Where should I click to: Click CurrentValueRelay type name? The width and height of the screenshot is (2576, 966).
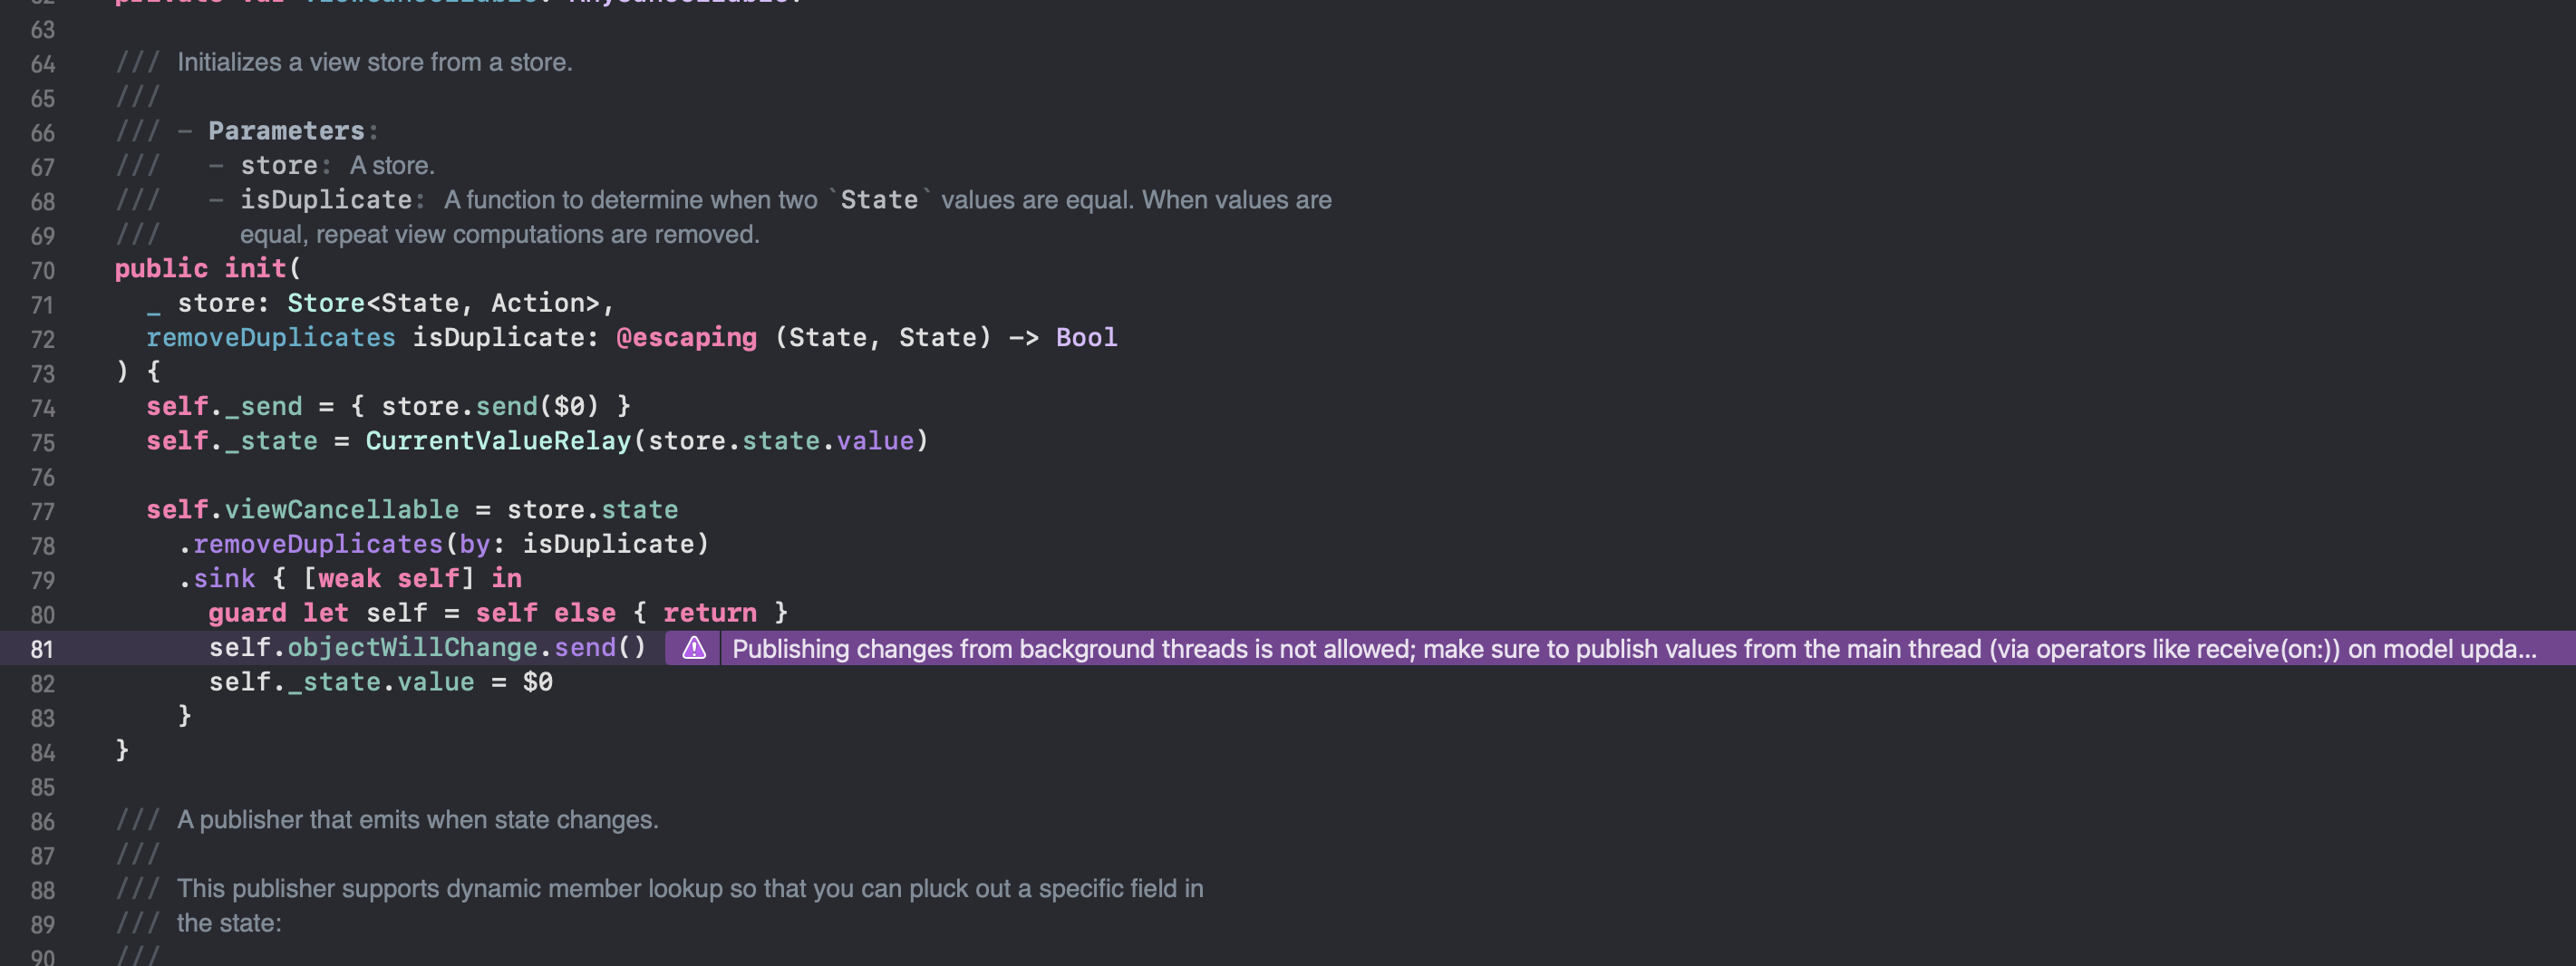pos(498,441)
